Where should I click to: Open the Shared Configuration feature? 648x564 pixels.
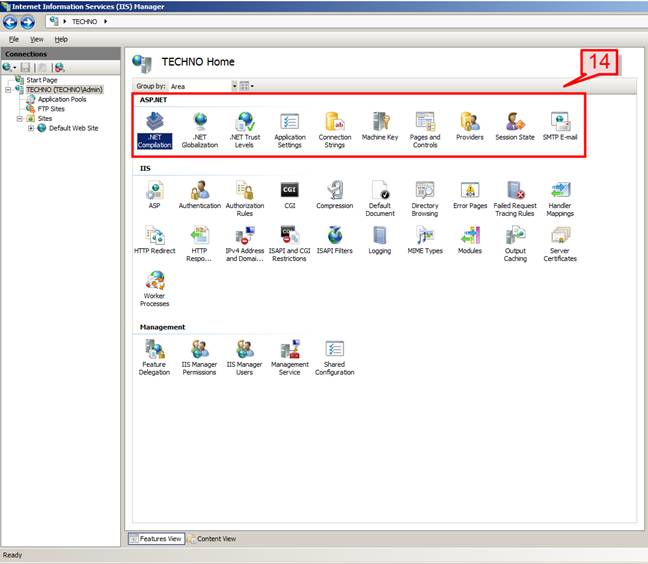334,350
